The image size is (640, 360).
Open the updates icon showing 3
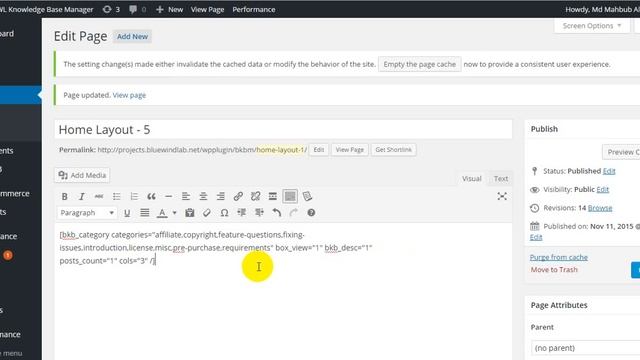click(x=111, y=9)
